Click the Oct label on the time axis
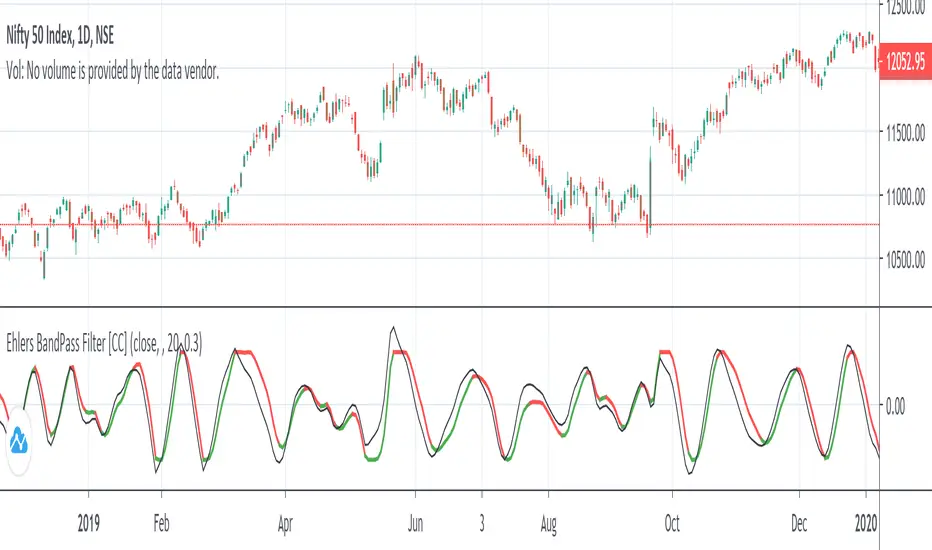Image resolution: width=932 pixels, height=550 pixels. pos(672,523)
